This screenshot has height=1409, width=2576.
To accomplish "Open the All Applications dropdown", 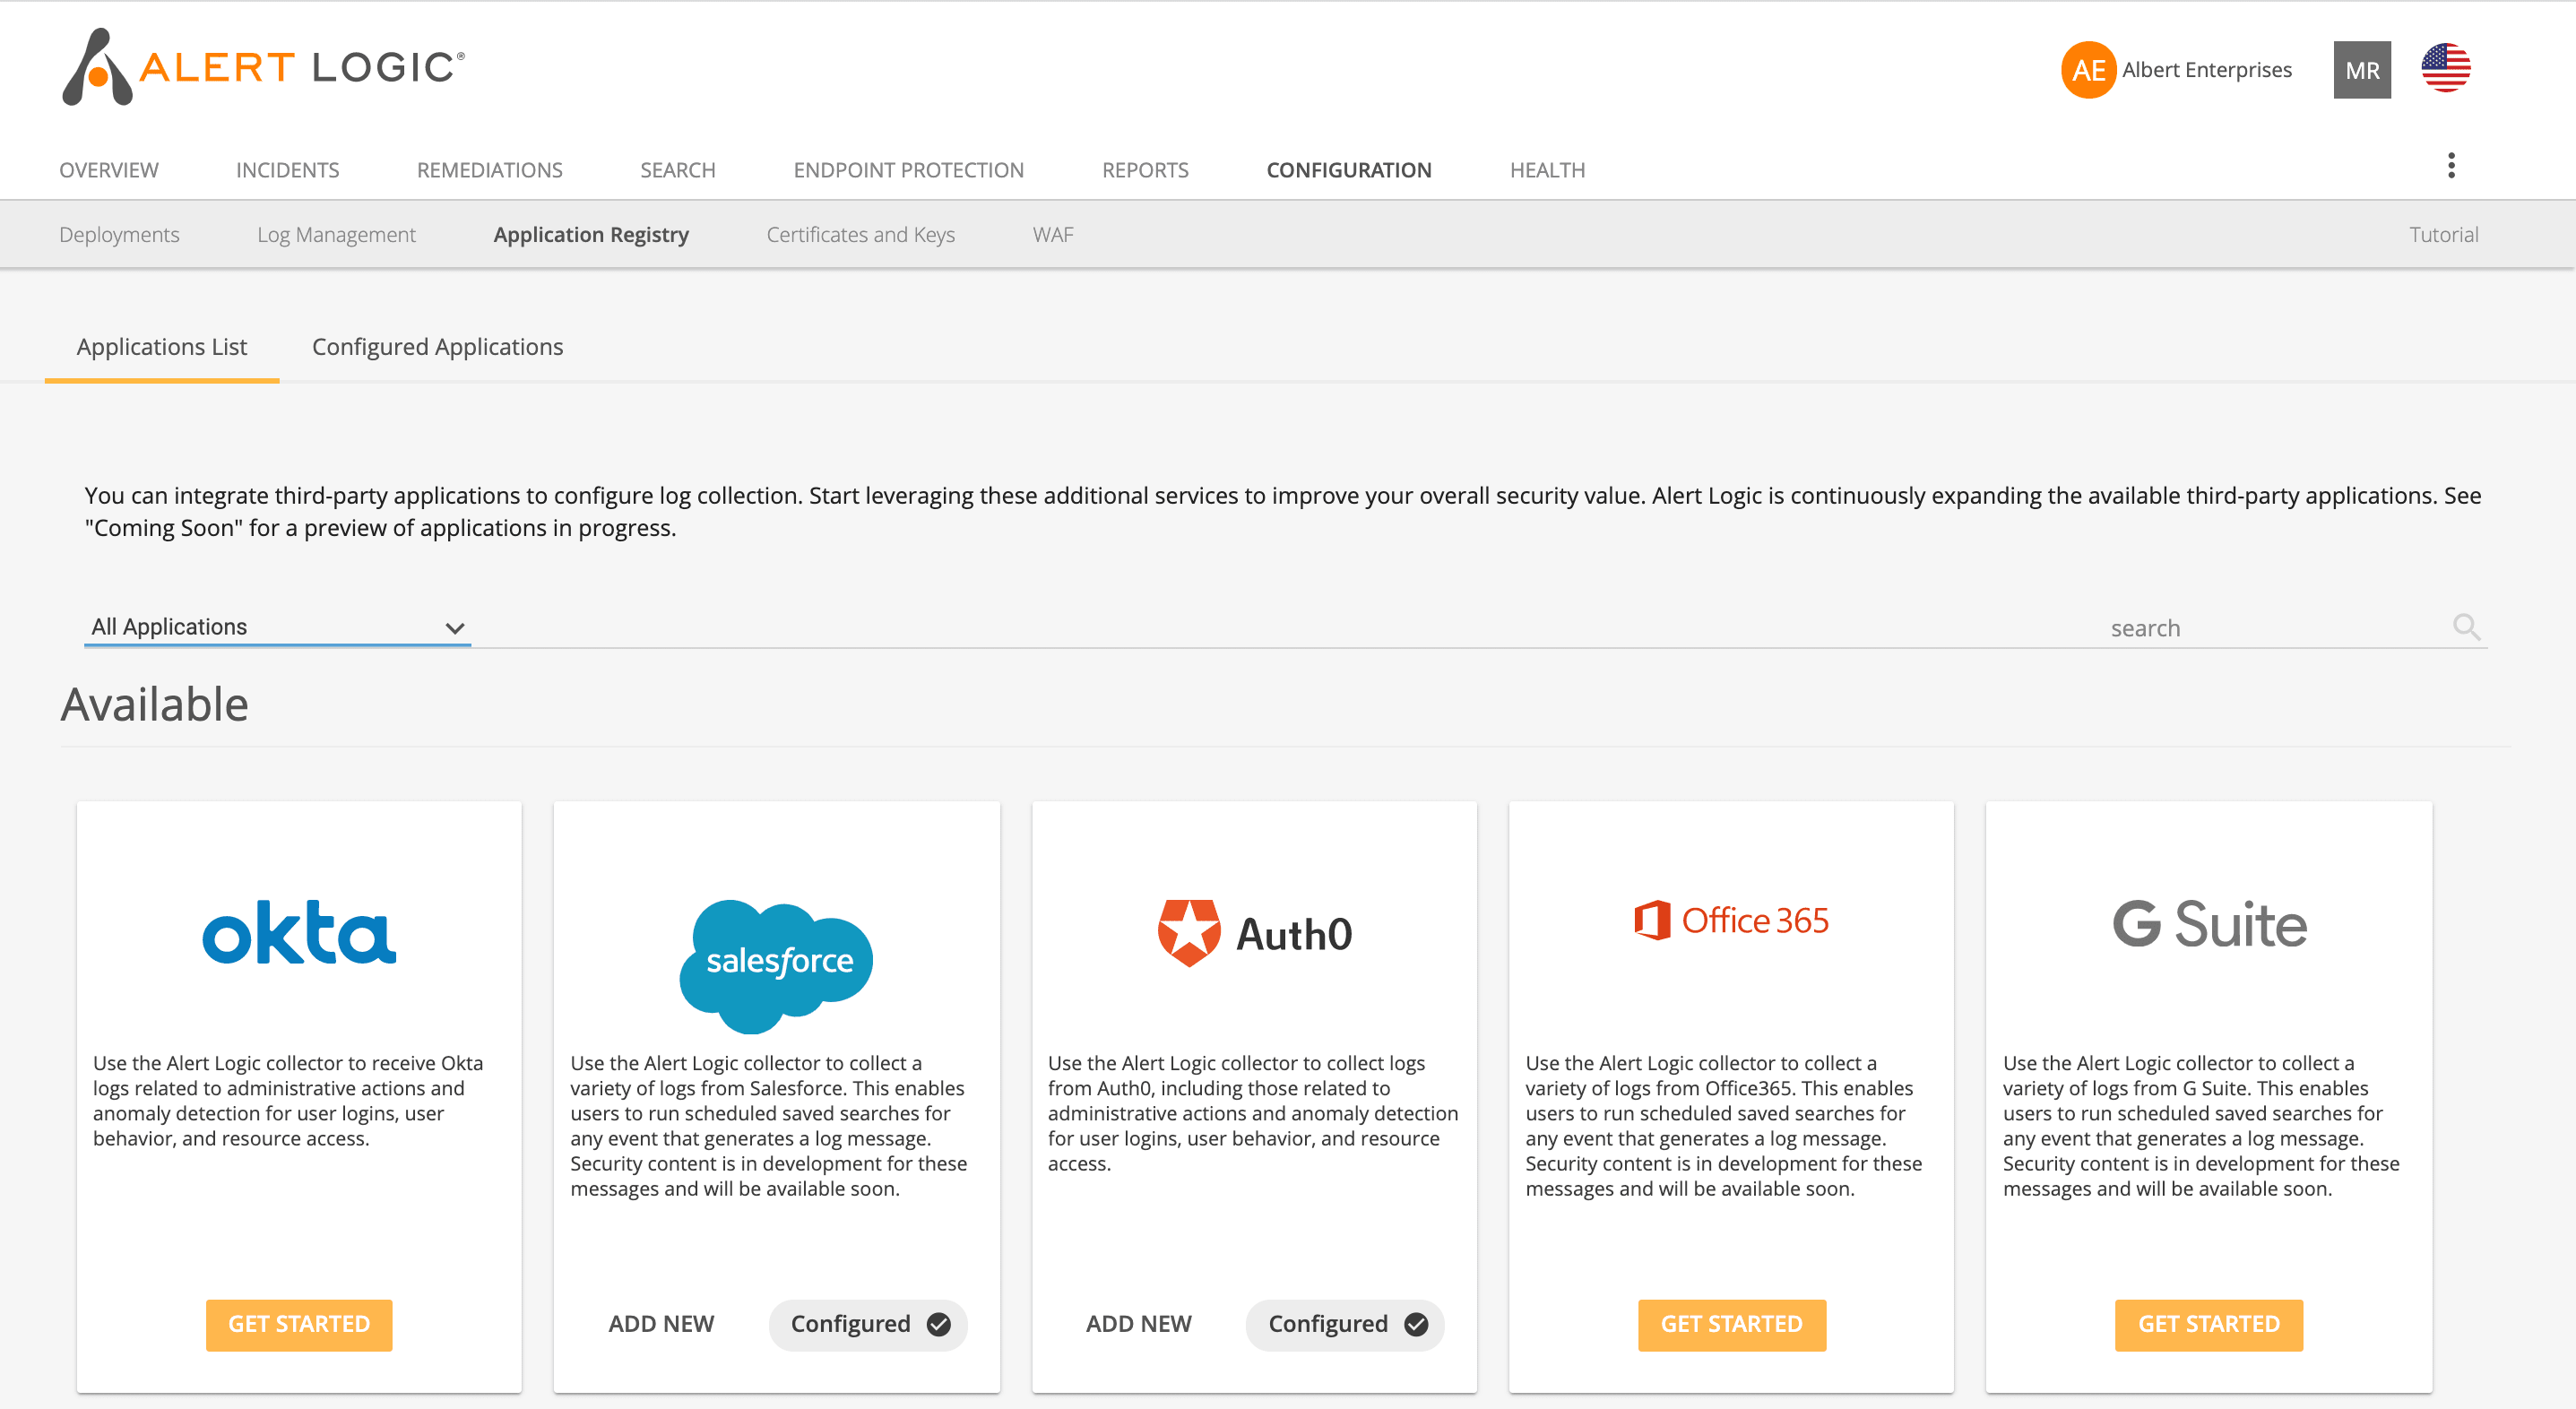I will [277, 627].
